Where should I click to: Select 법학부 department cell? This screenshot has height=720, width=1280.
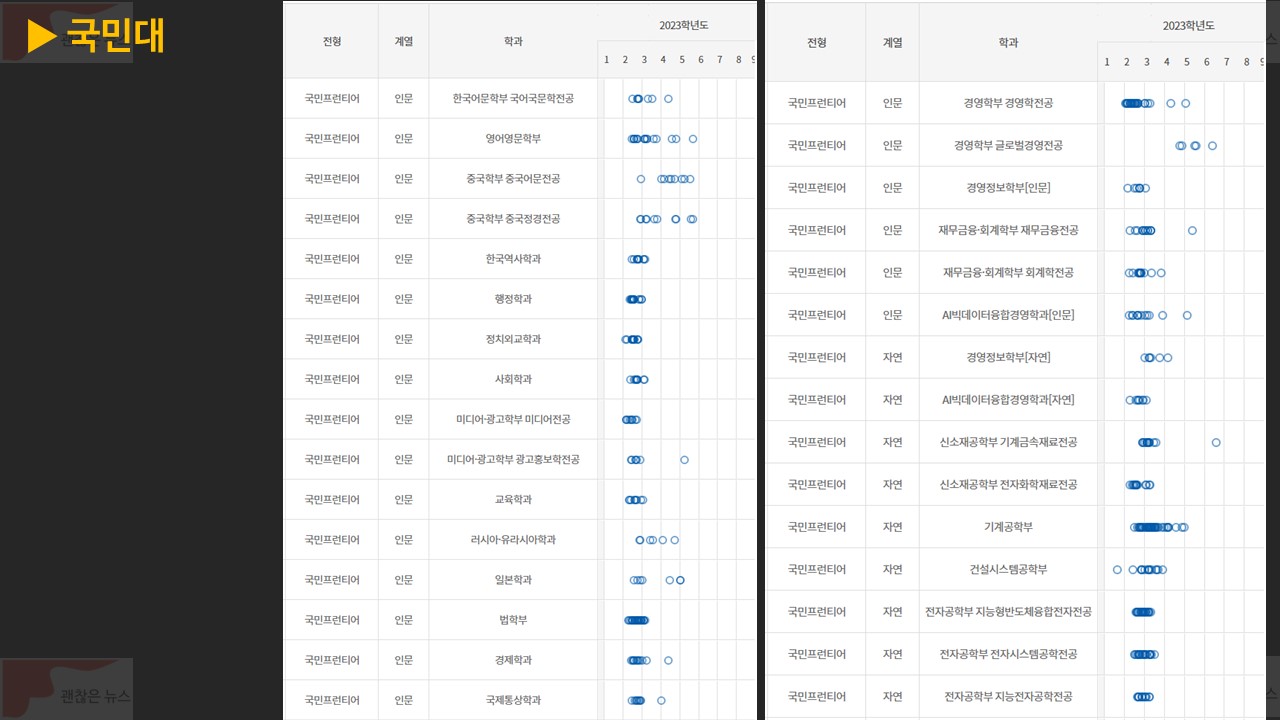[x=513, y=619]
